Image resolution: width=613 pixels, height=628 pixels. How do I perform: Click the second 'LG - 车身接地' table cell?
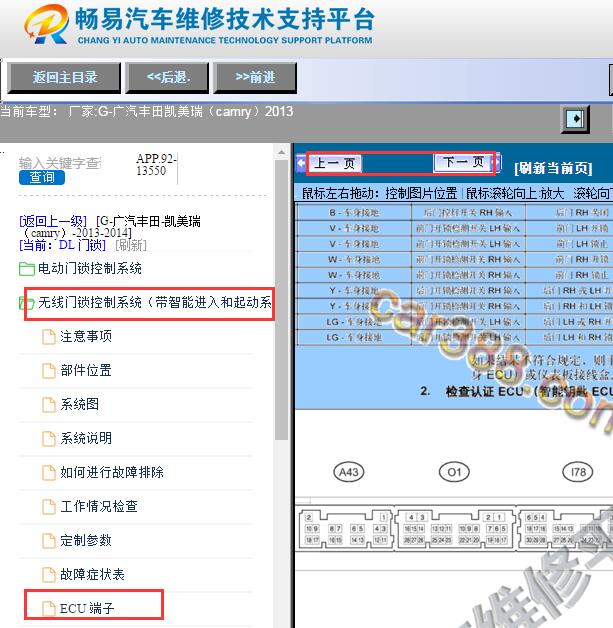(354, 337)
